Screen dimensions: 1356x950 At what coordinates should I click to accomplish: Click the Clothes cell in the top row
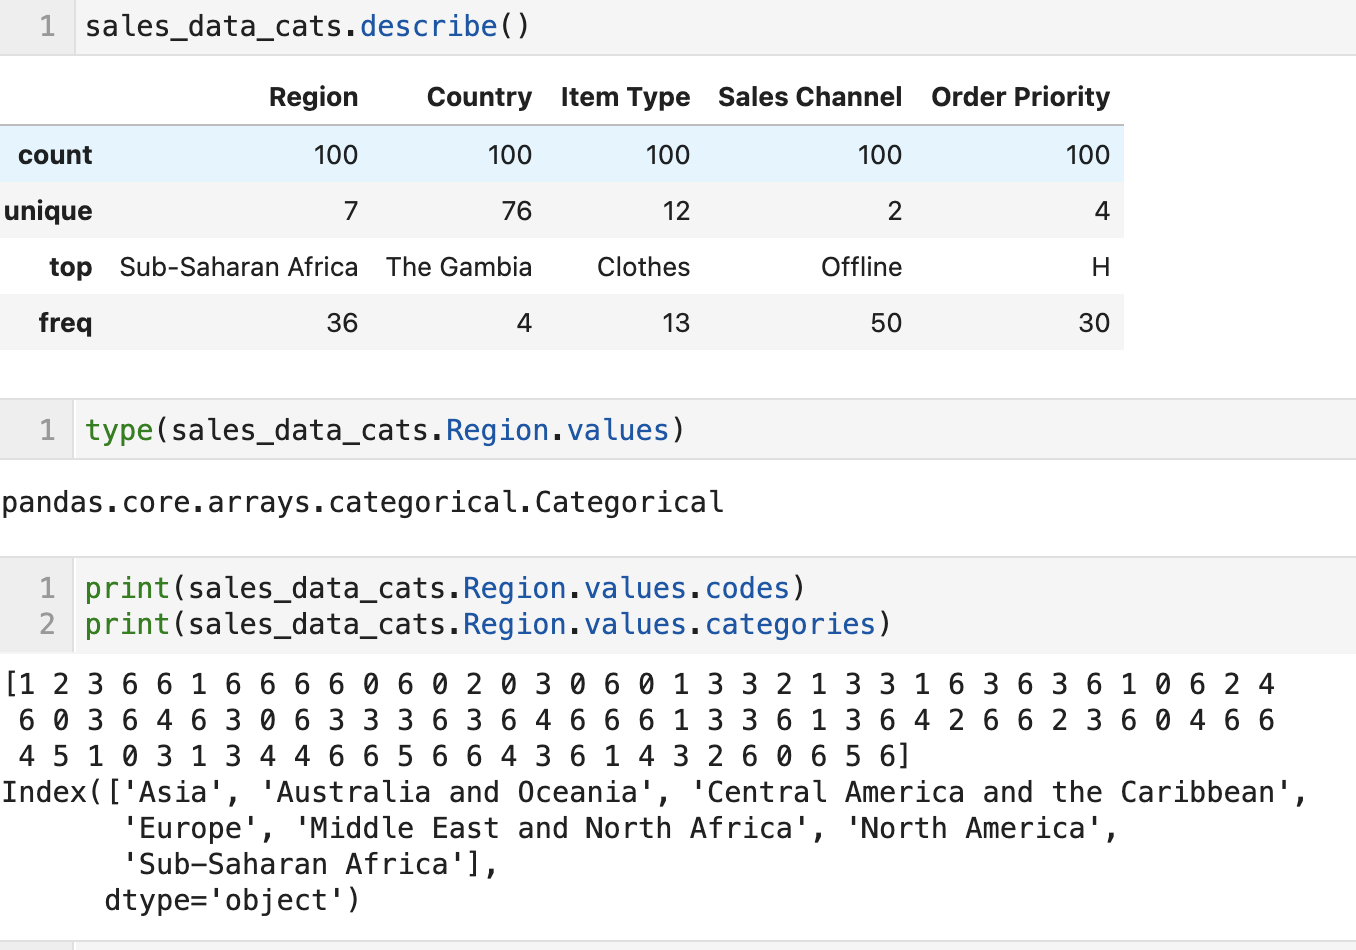[643, 267]
